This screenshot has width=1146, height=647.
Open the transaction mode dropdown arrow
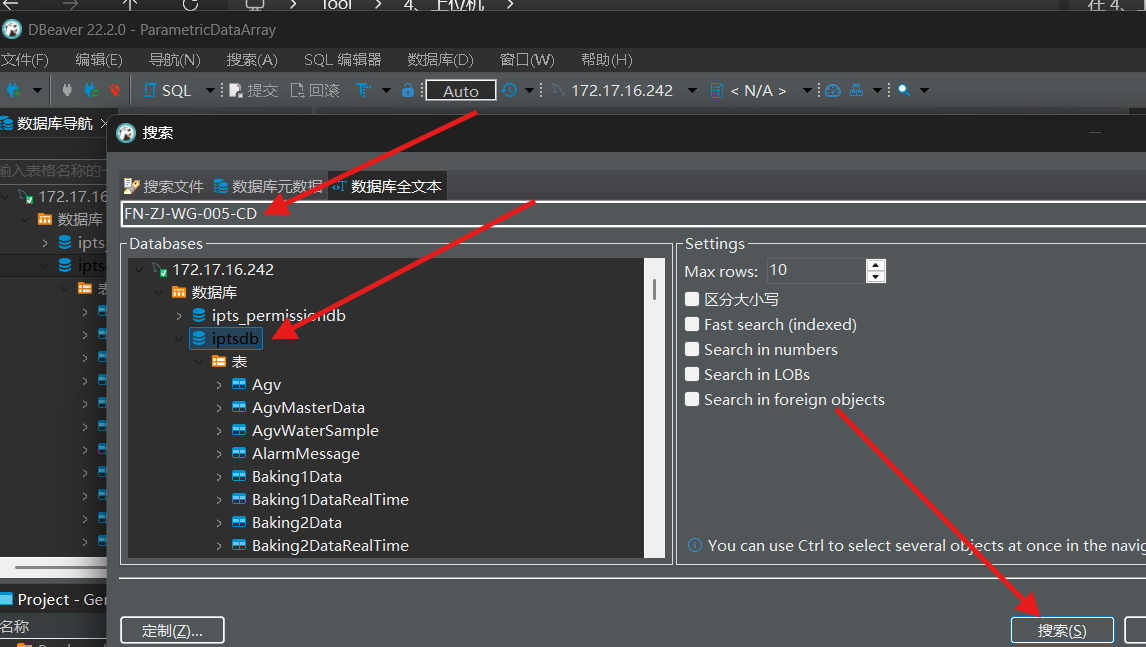(386, 91)
